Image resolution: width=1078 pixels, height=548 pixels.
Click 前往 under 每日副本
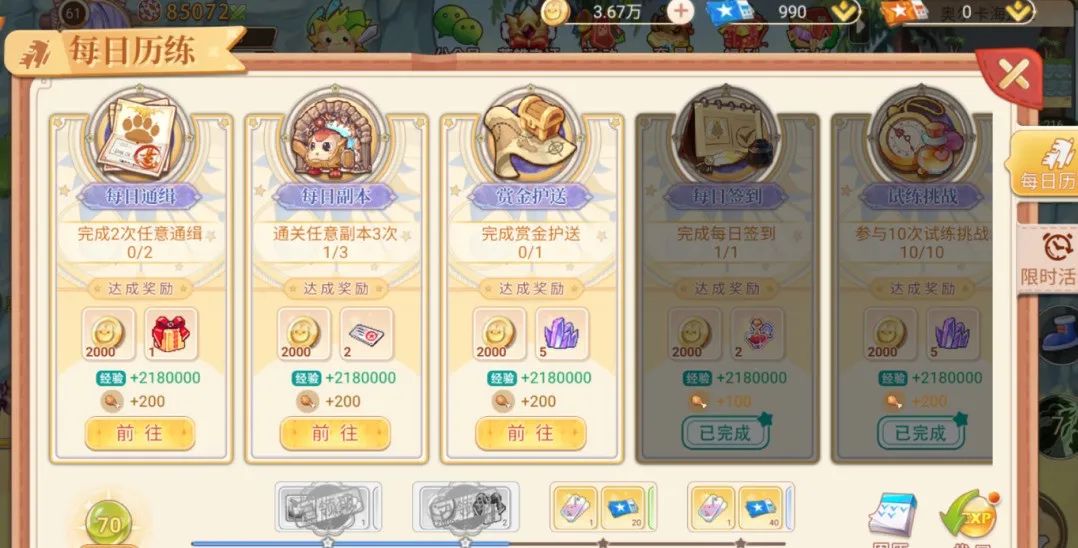pos(336,434)
